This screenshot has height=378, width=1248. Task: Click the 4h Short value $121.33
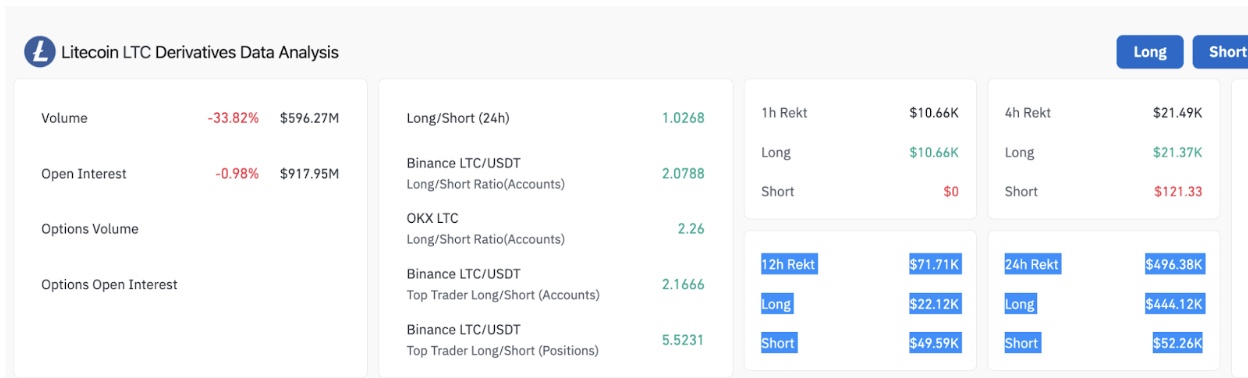(1178, 192)
